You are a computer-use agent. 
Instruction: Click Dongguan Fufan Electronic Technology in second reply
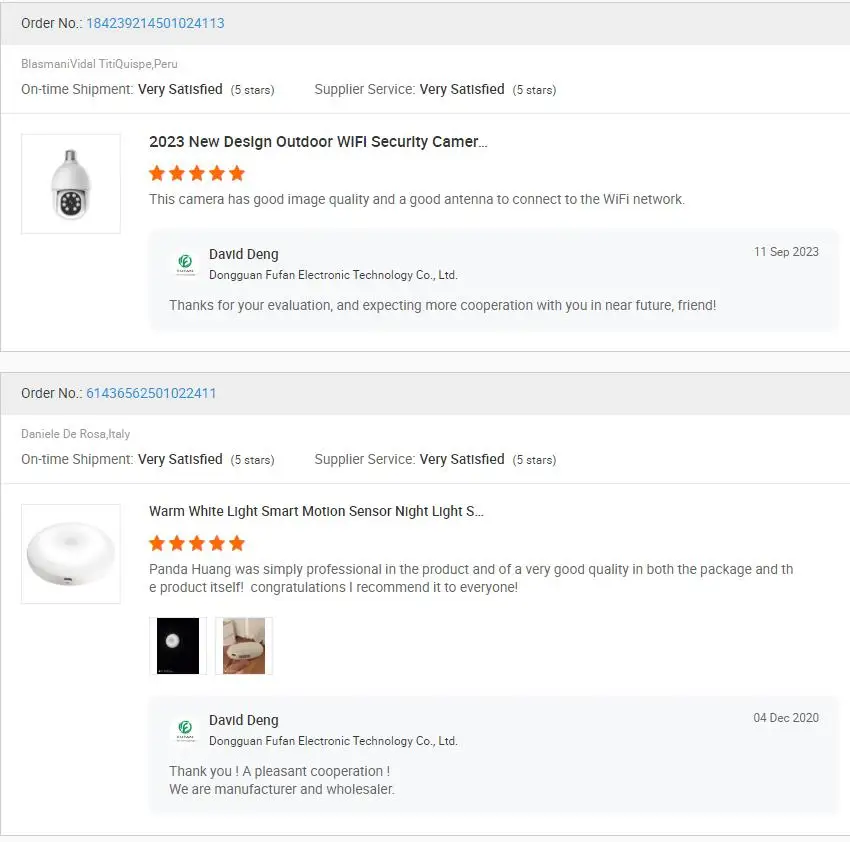coord(333,741)
